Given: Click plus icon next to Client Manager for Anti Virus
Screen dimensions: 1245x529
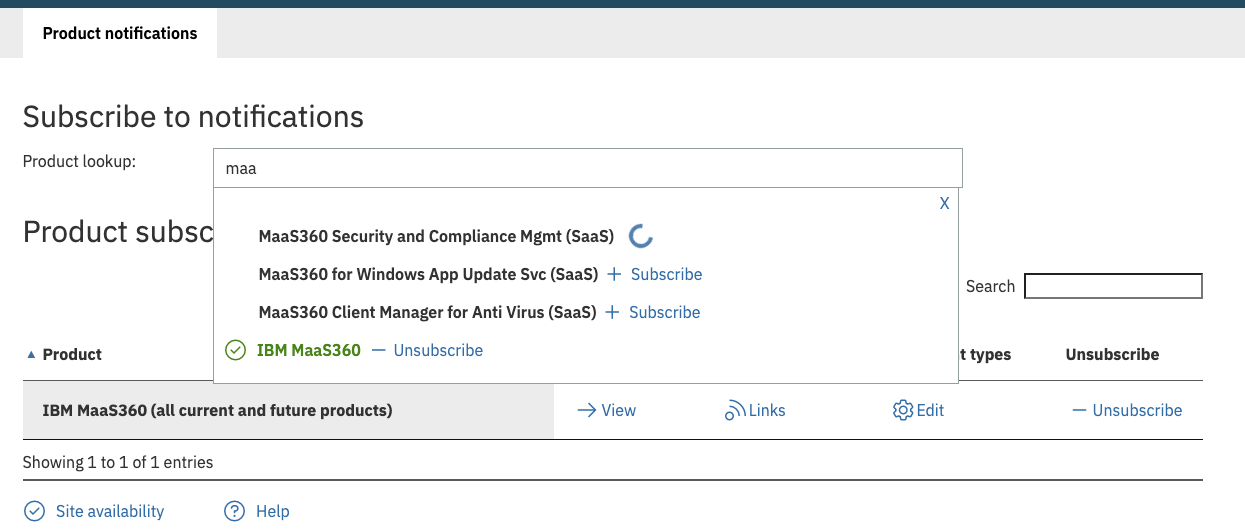Looking at the screenshot, I should (613, 312).
